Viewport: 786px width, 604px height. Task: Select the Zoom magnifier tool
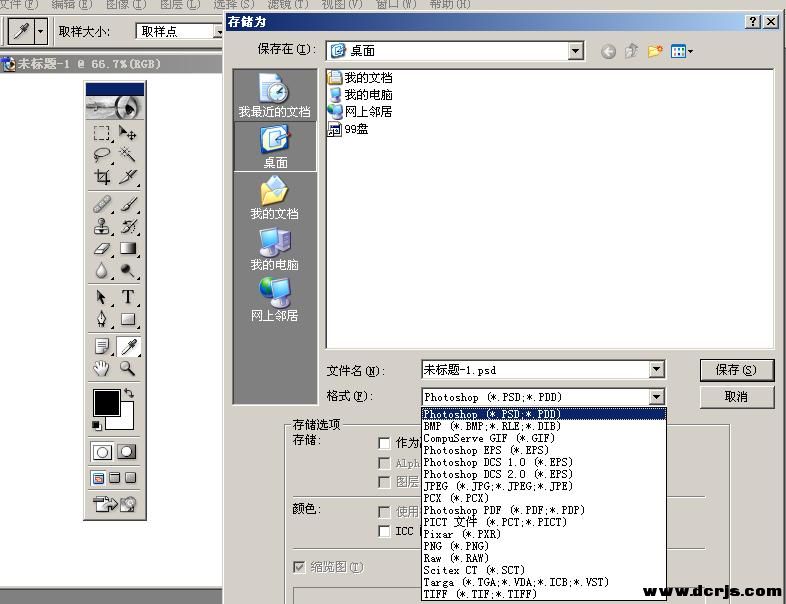pos(128,368)
